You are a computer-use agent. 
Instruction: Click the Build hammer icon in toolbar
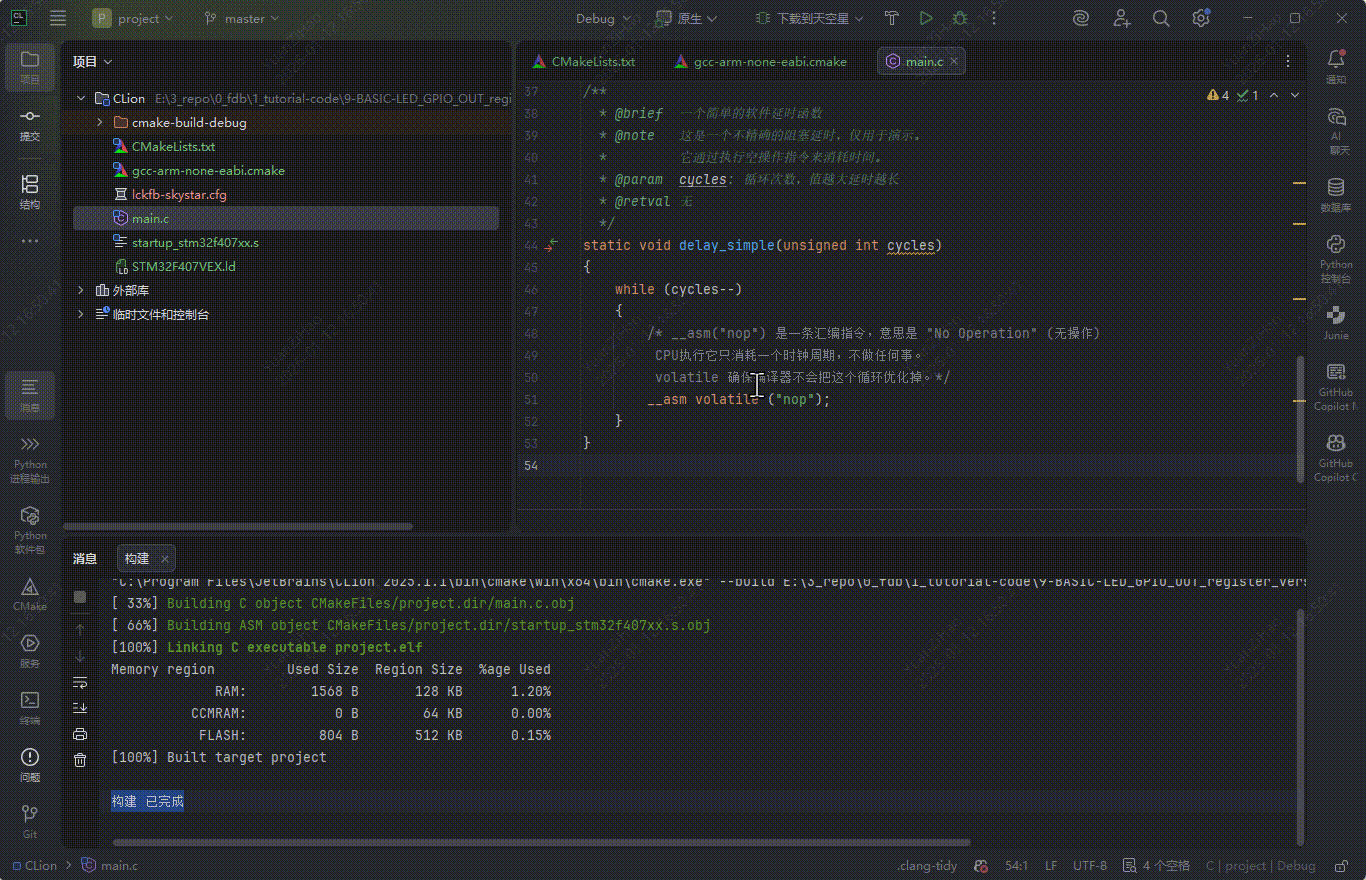tap(892, 18)
